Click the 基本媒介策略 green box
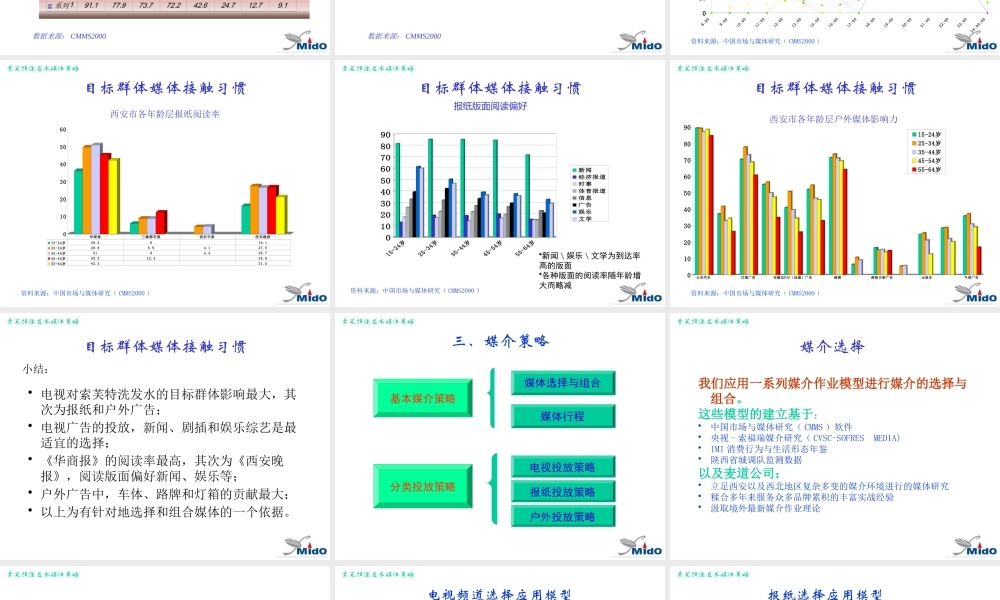This screenshot has width=1000, height=600. coord(423,399)
